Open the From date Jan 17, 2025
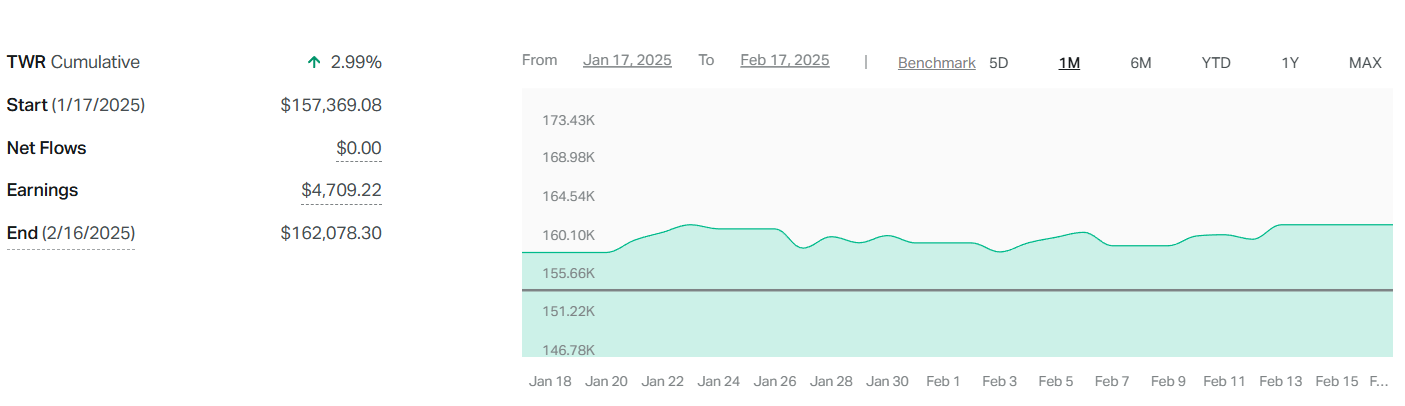Viewport: 1405px width, 406px height. click(627, 60)
